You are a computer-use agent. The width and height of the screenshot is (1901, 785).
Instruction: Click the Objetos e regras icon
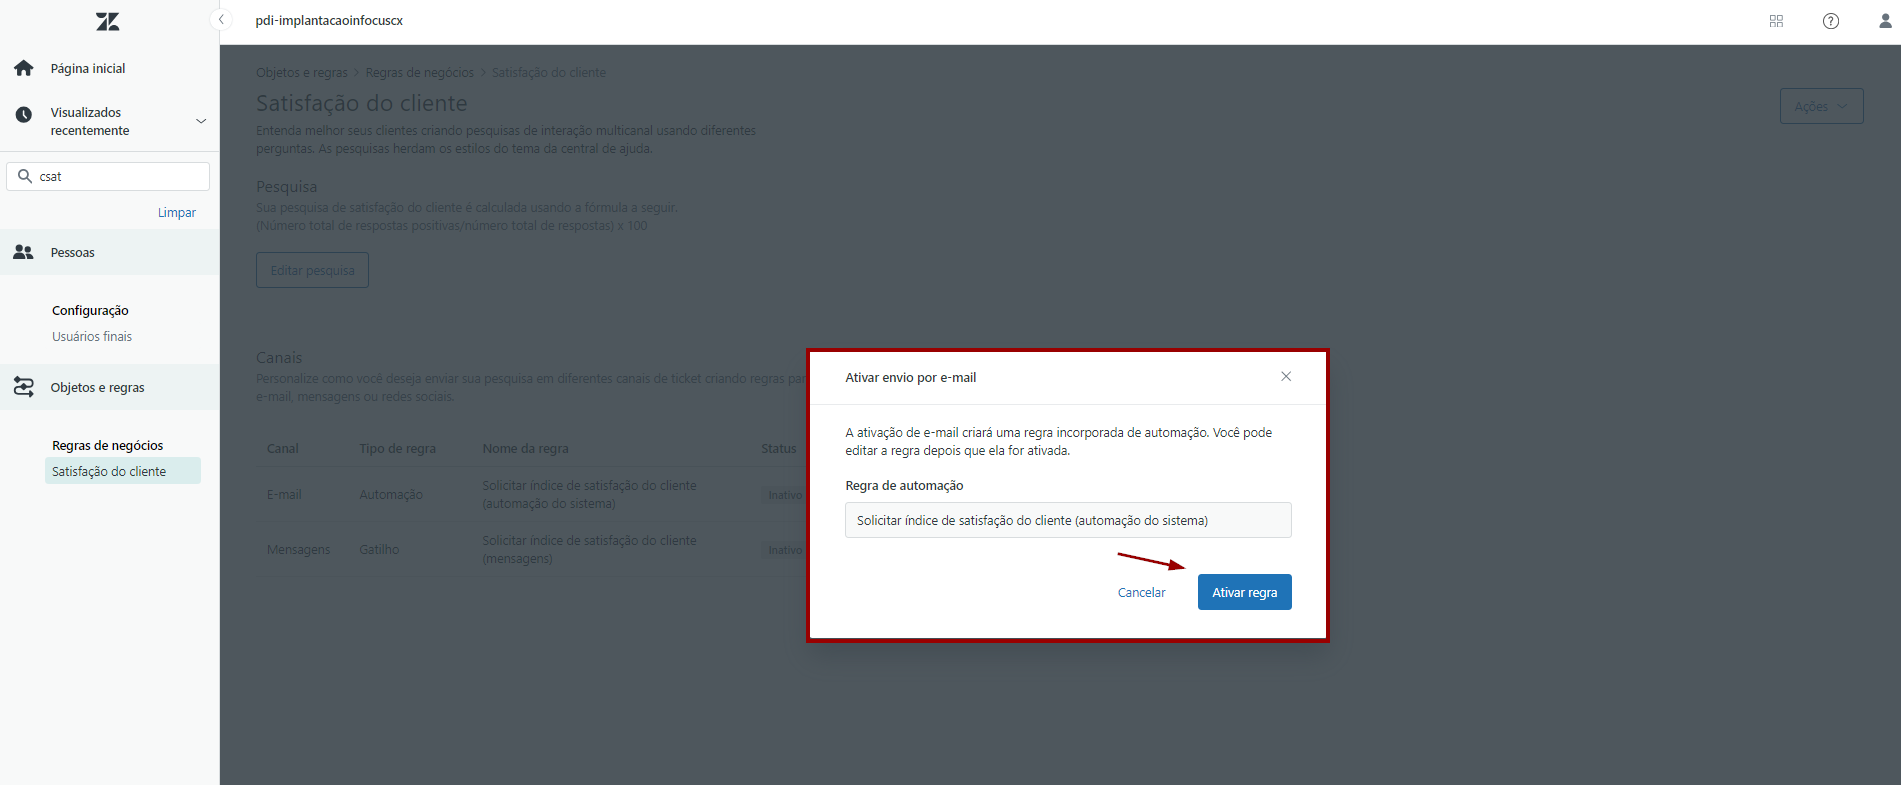point(24,387)
